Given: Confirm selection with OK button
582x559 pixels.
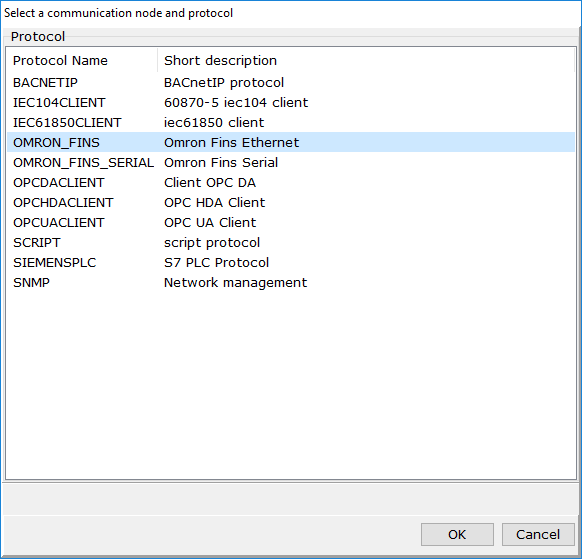Looking at the screenshot, I should [x=457, y=535].
